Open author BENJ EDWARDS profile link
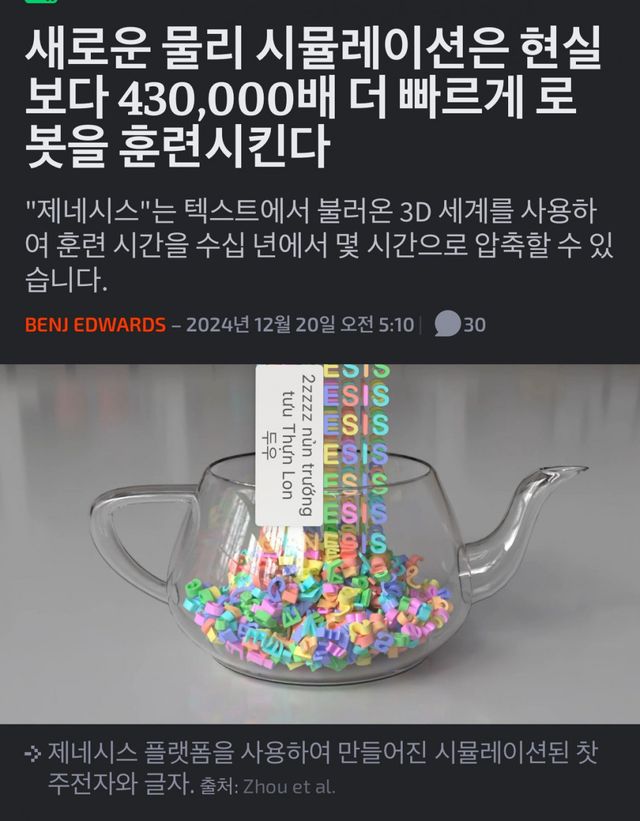 [95, 325]
